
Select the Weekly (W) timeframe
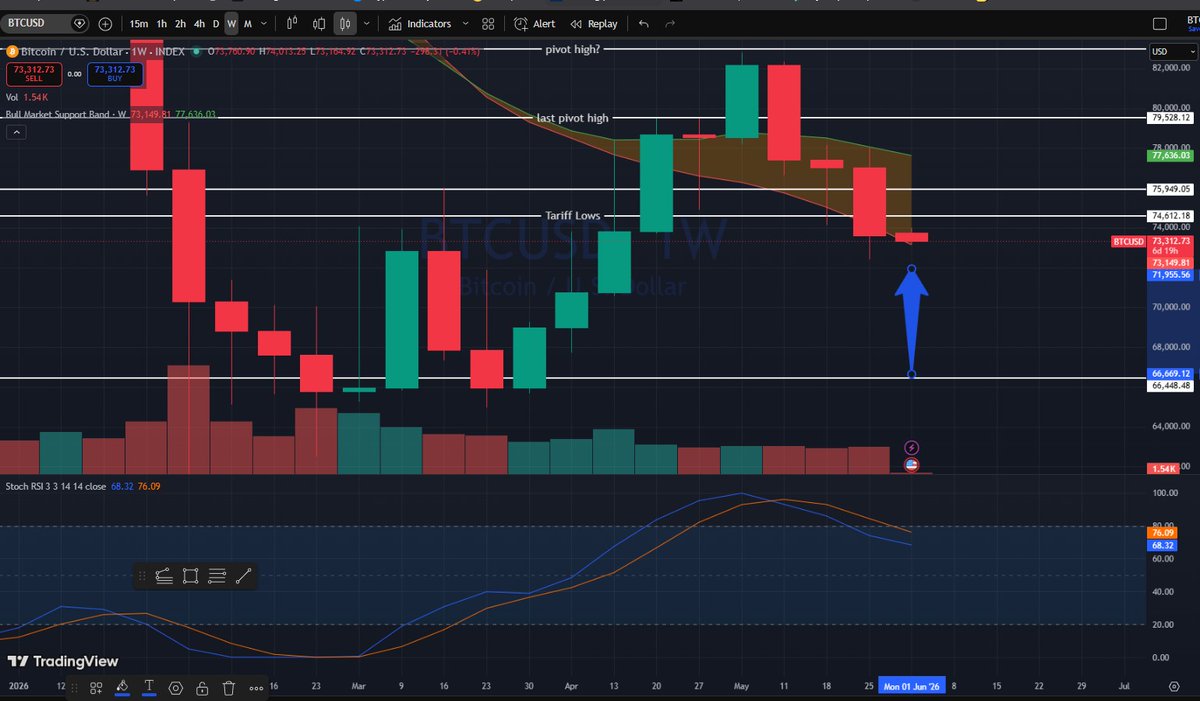(232, 23)
